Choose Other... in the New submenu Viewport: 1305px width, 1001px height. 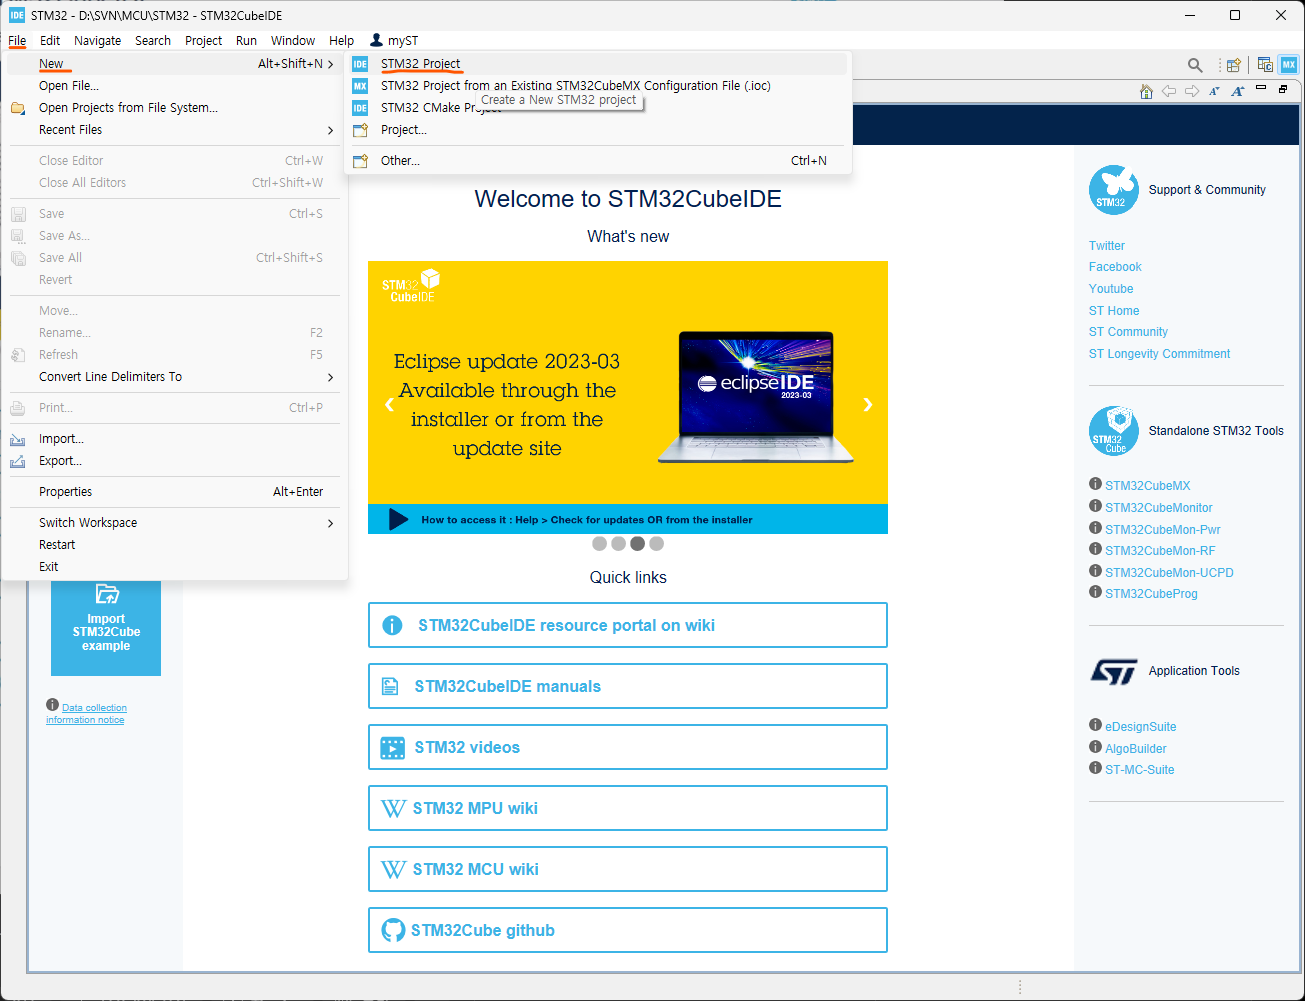599,160
